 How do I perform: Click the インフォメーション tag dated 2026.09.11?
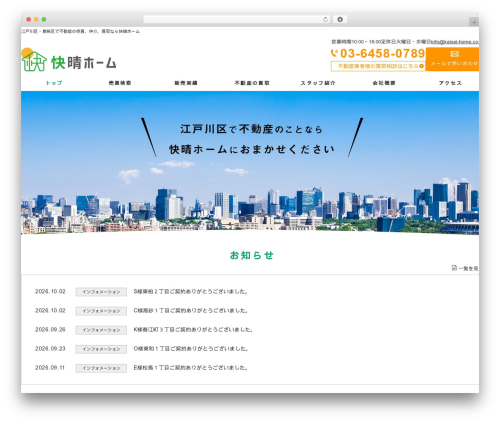point(101,368)
